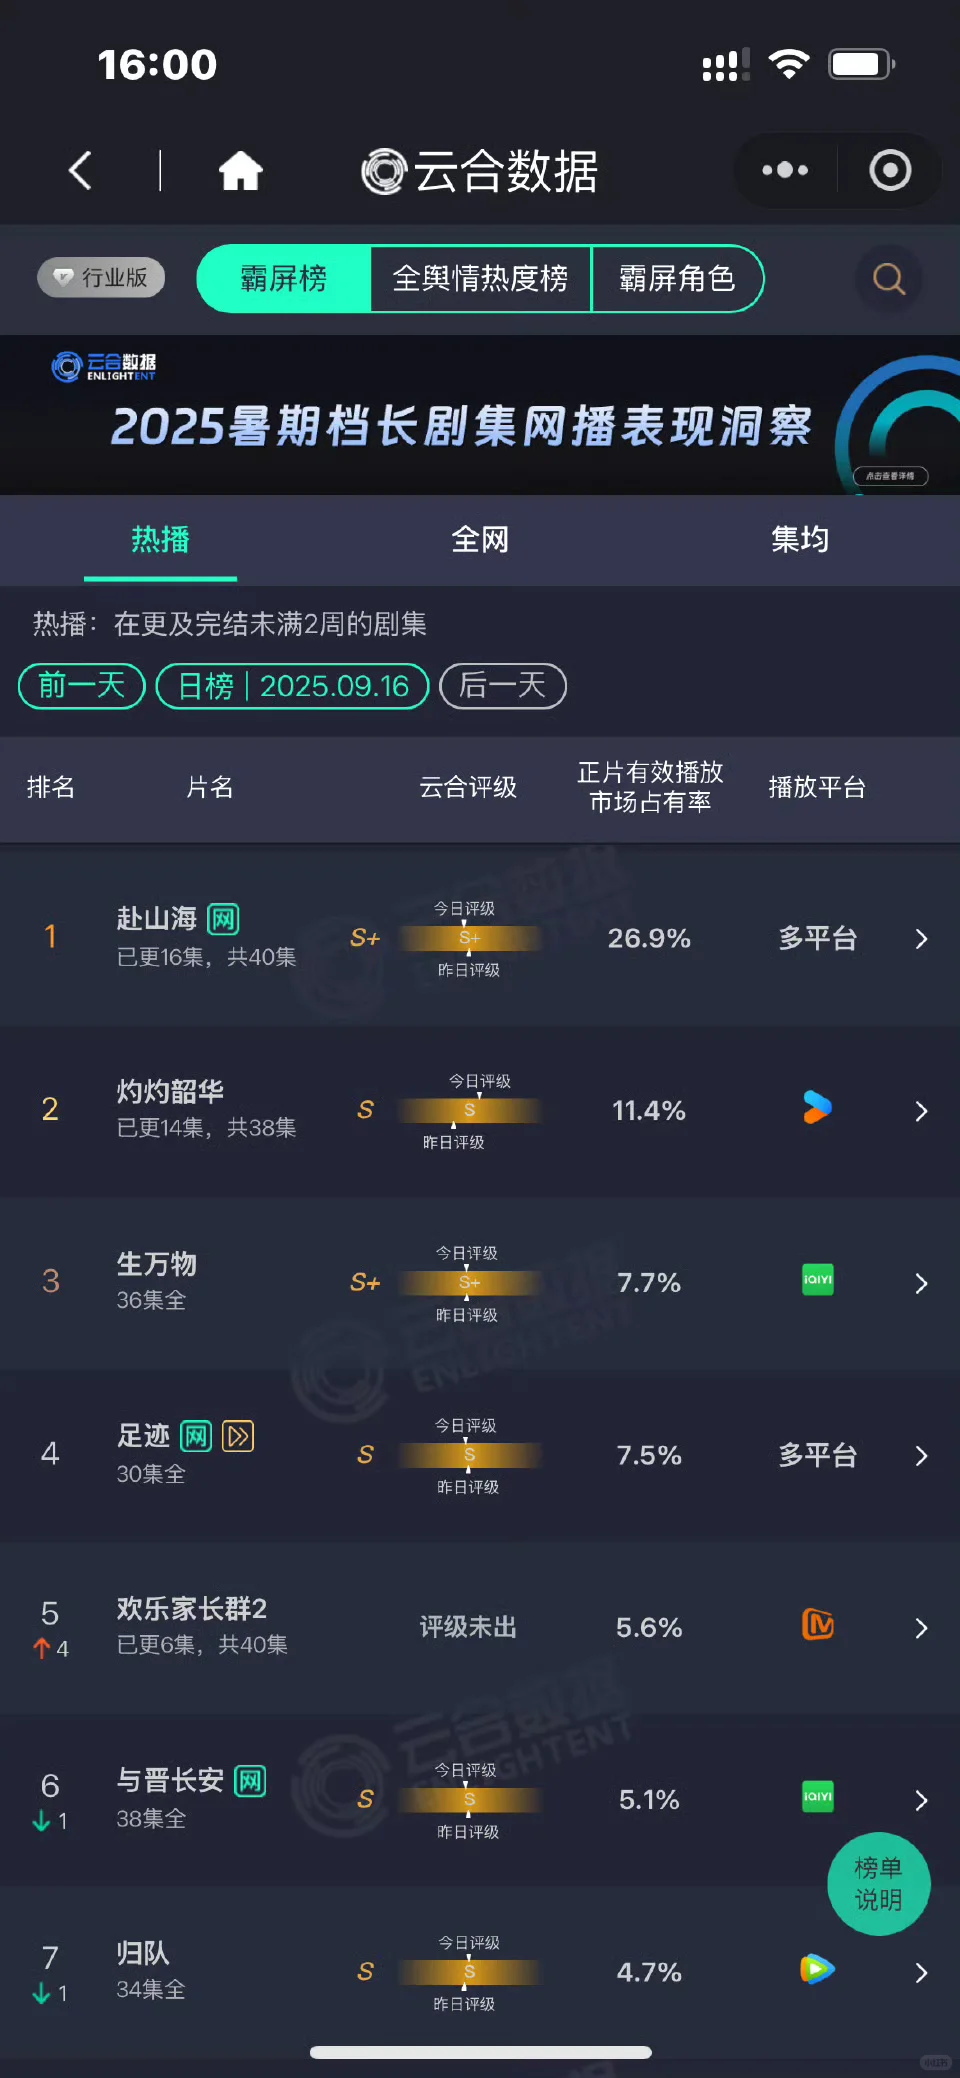The height and width of the screenshot is (2078, 960).
Task: Tap Youku platform icon for 灼灼韶华
Action: (x=817, y=1108)
